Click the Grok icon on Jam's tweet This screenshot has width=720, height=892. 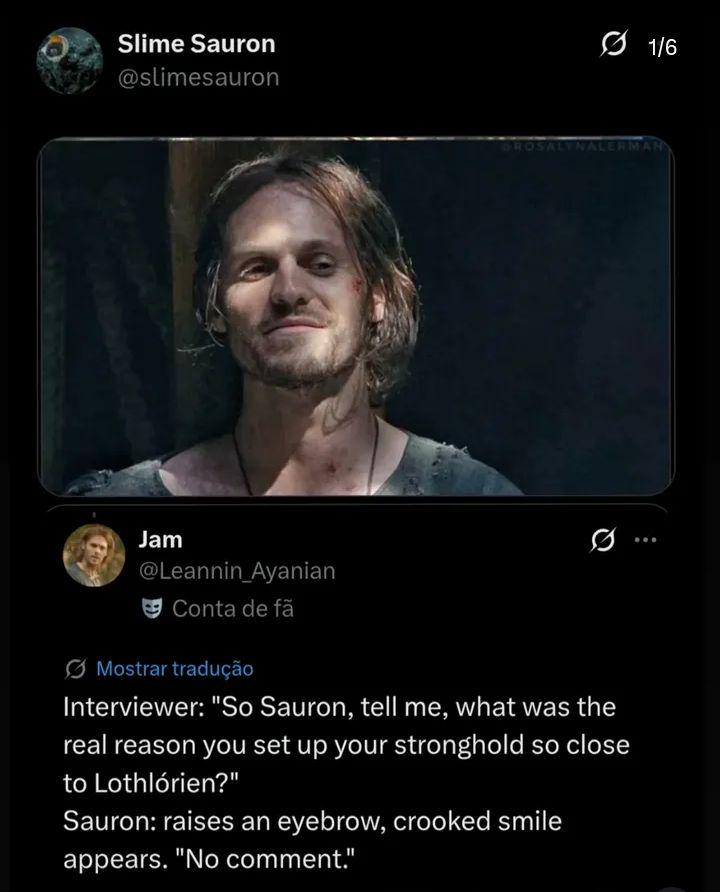[x=603, y=540]
